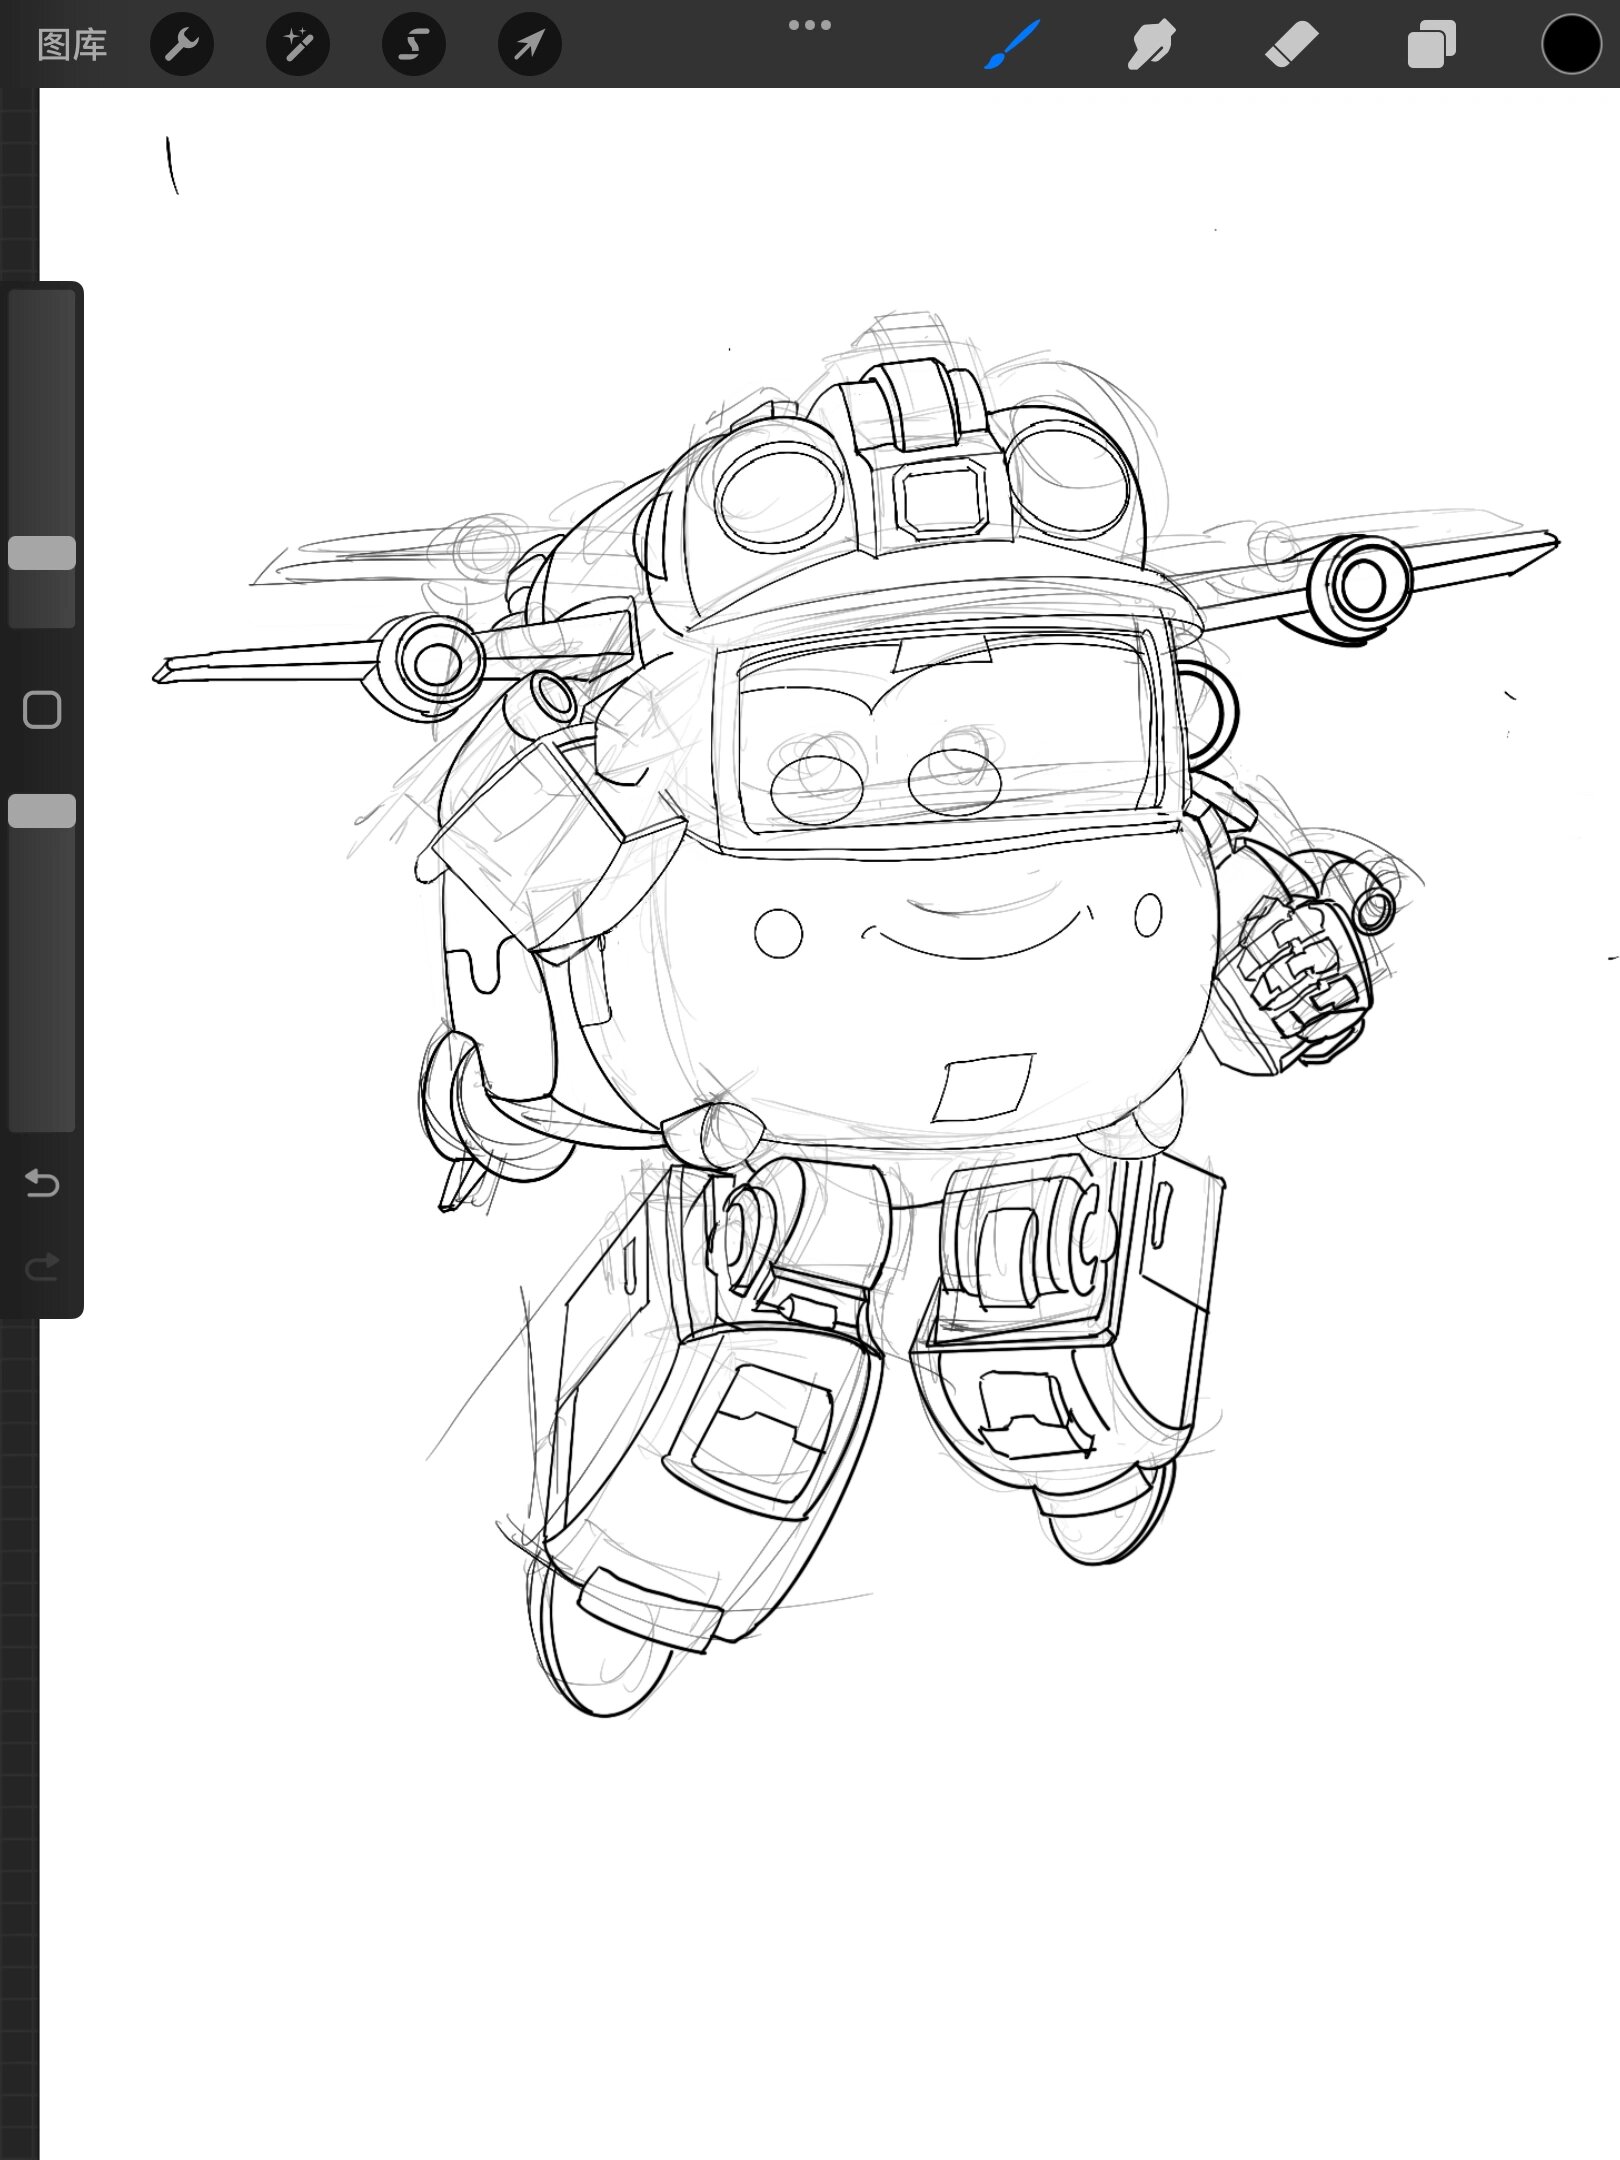Click the brush opacity slider handle
The image size is (1620, 2160).
pyautogui.click(x=42, y=811)
